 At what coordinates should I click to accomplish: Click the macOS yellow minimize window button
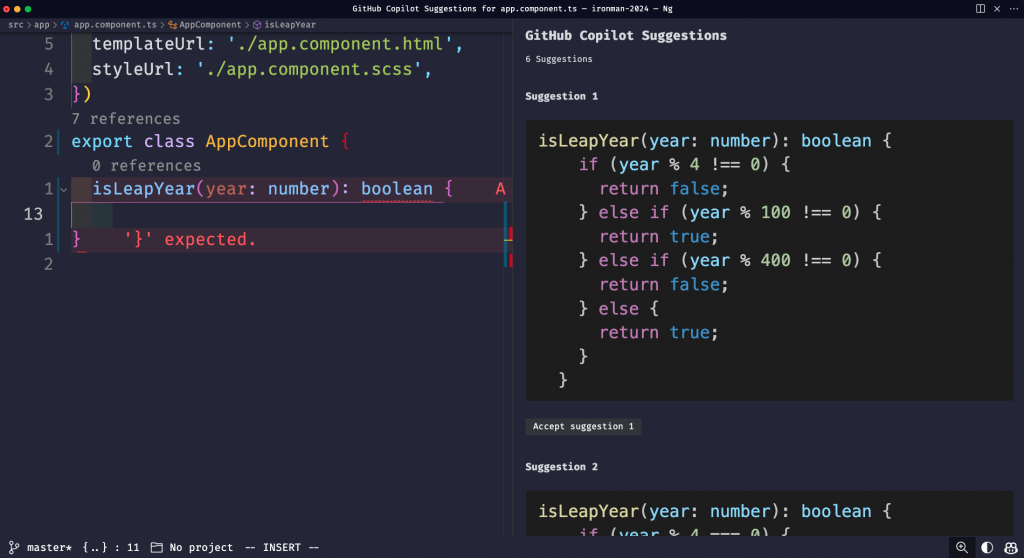(17, 9)
